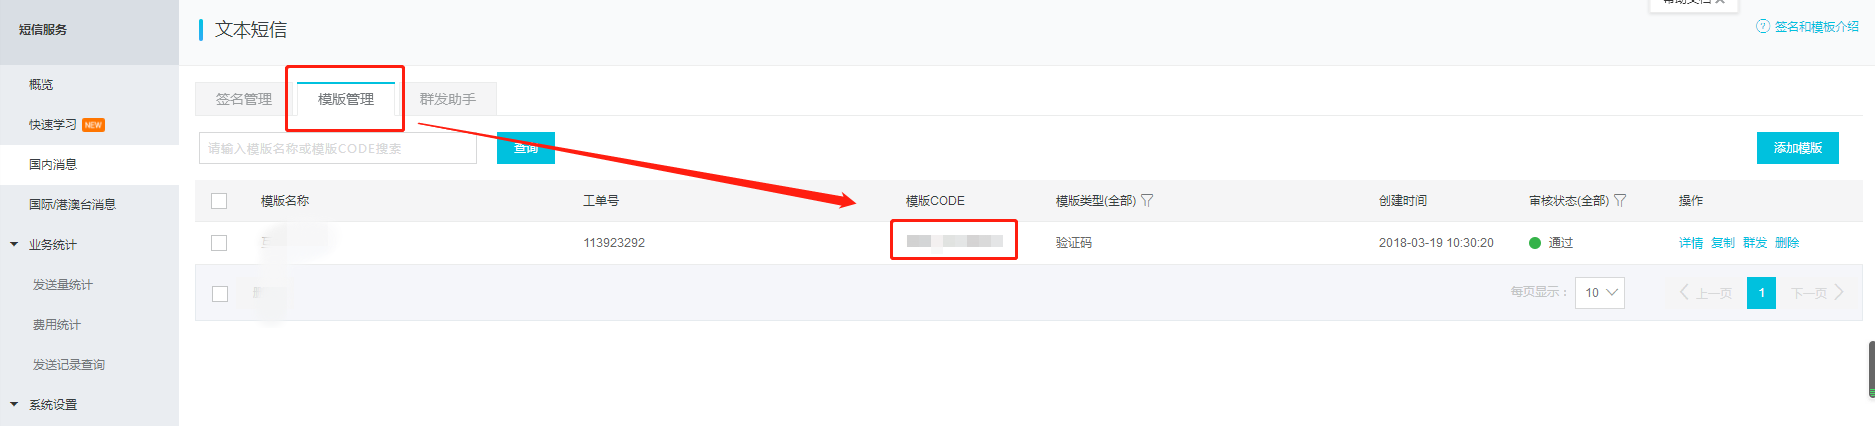Viewport: 1875px width, 426px height.
Task: Click the next page arrow icon
Action: [x=1839, y=292]
